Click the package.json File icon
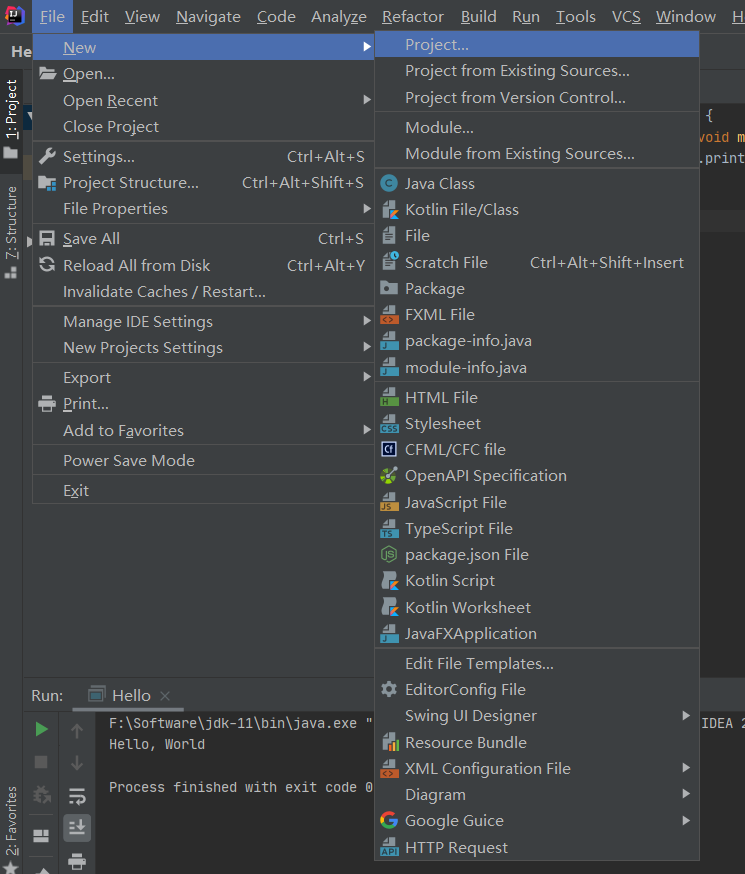 389,555
